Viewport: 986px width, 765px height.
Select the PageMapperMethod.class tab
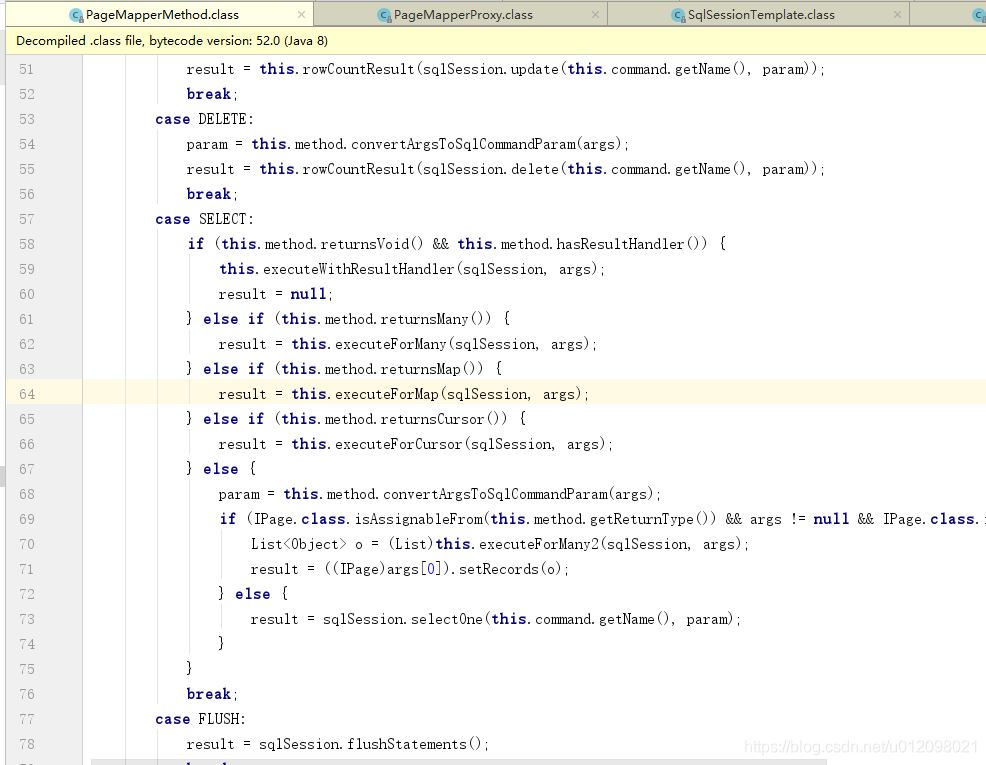click(162, 15)
